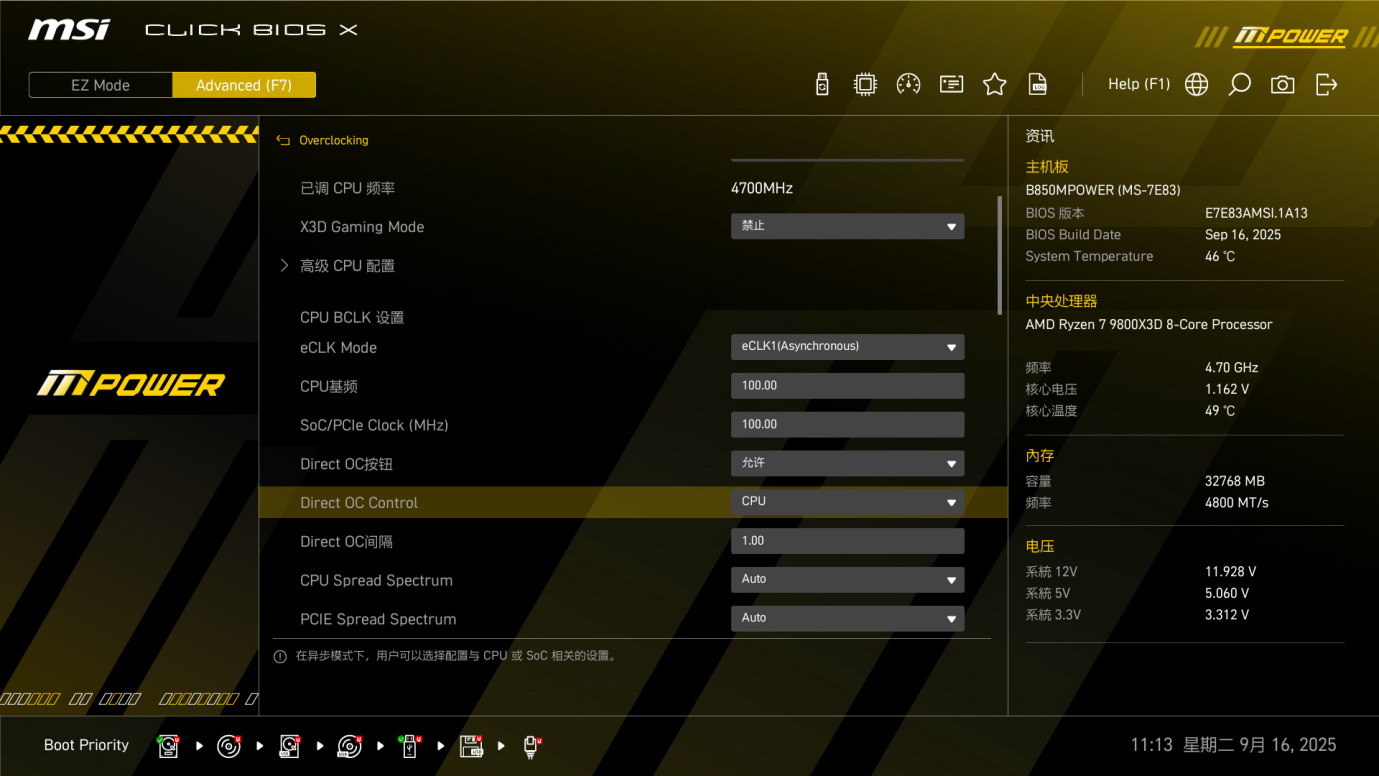Click the BIOS version E7E83AMSI.1A13
The height and width of the screenshot is (776, 1379).
pos(1256,213)
